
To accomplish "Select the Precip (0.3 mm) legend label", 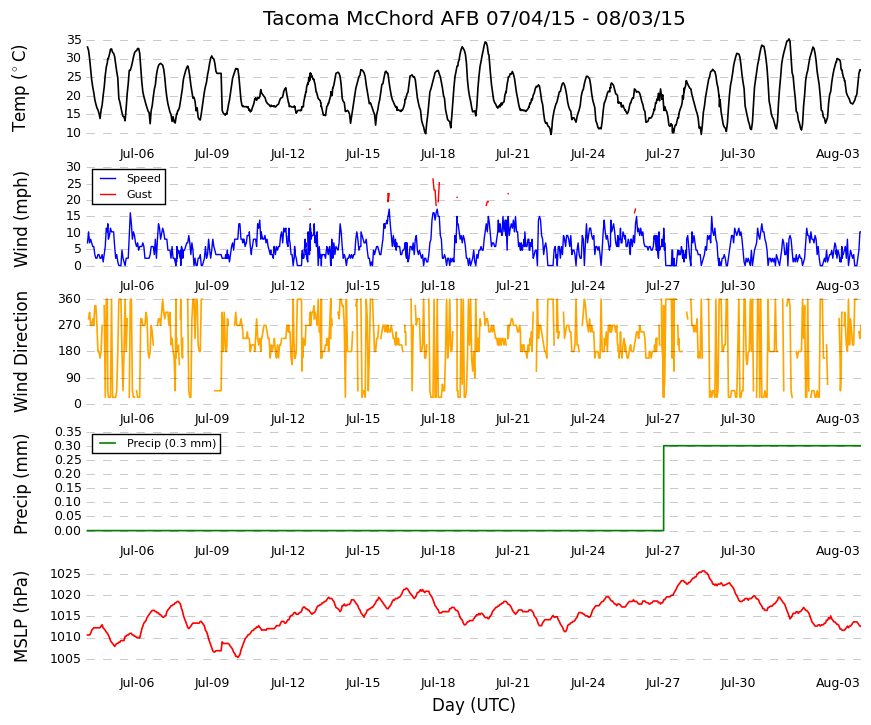I will click(x=171, y=443).
